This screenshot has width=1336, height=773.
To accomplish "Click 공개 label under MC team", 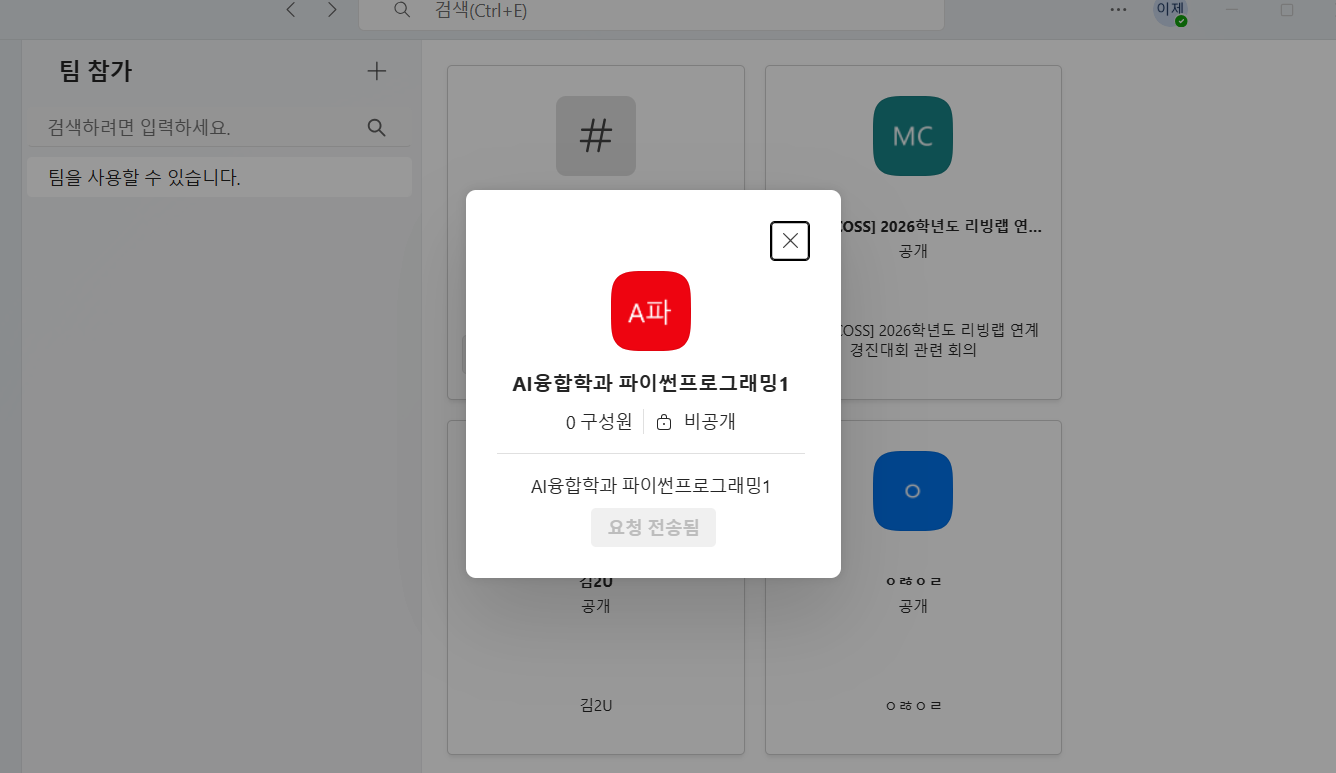I will pos(913,252).
